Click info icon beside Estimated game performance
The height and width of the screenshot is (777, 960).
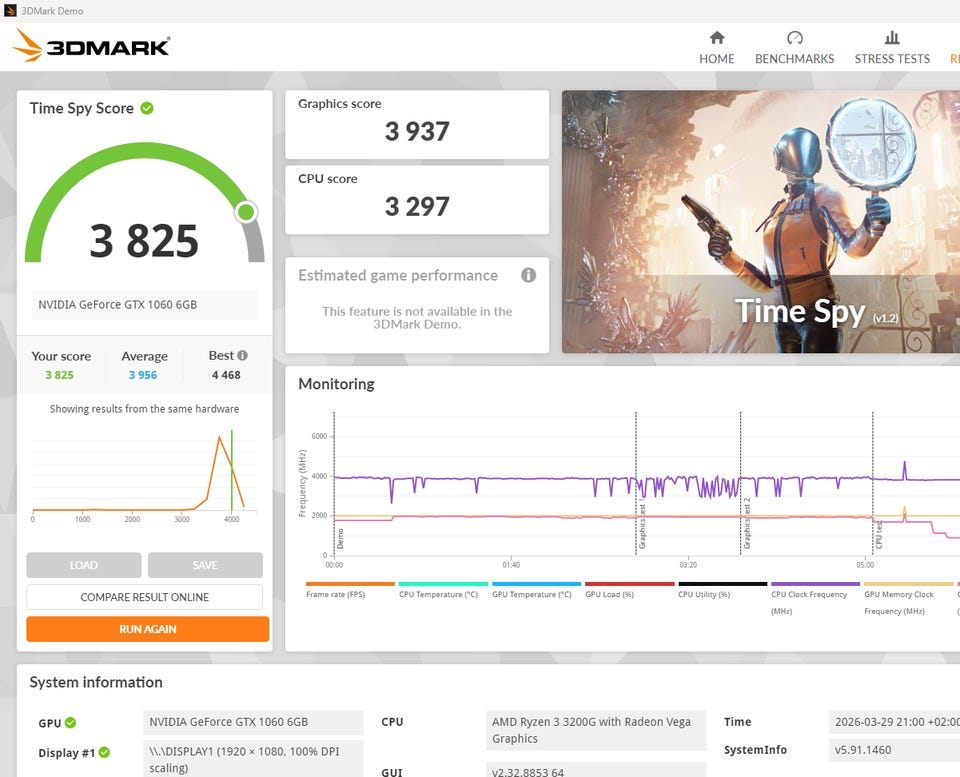pos(528,275)
